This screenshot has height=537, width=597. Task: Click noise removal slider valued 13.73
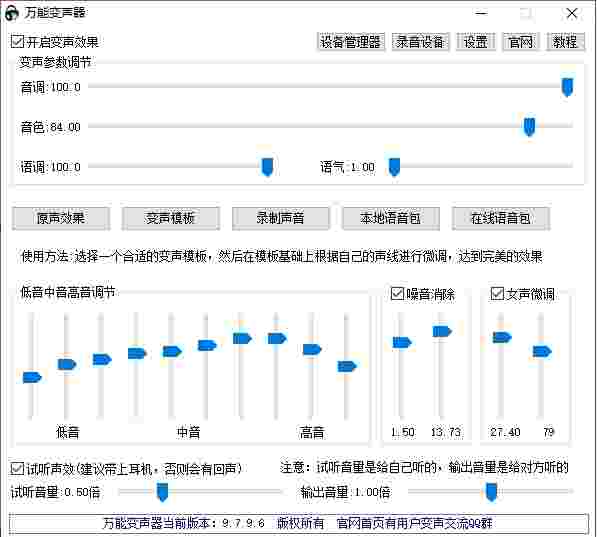[x=442, y=331]
